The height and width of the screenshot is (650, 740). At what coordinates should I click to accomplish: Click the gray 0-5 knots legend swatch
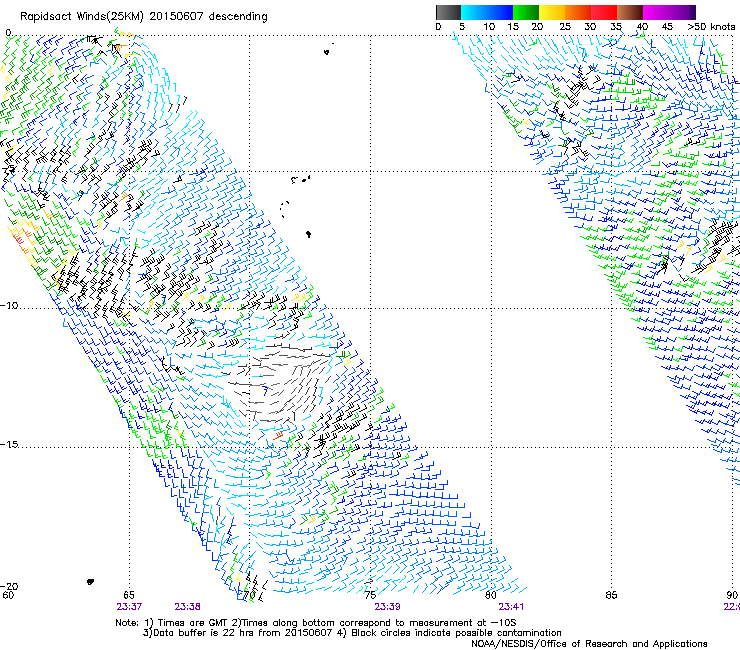click(448, 12)
